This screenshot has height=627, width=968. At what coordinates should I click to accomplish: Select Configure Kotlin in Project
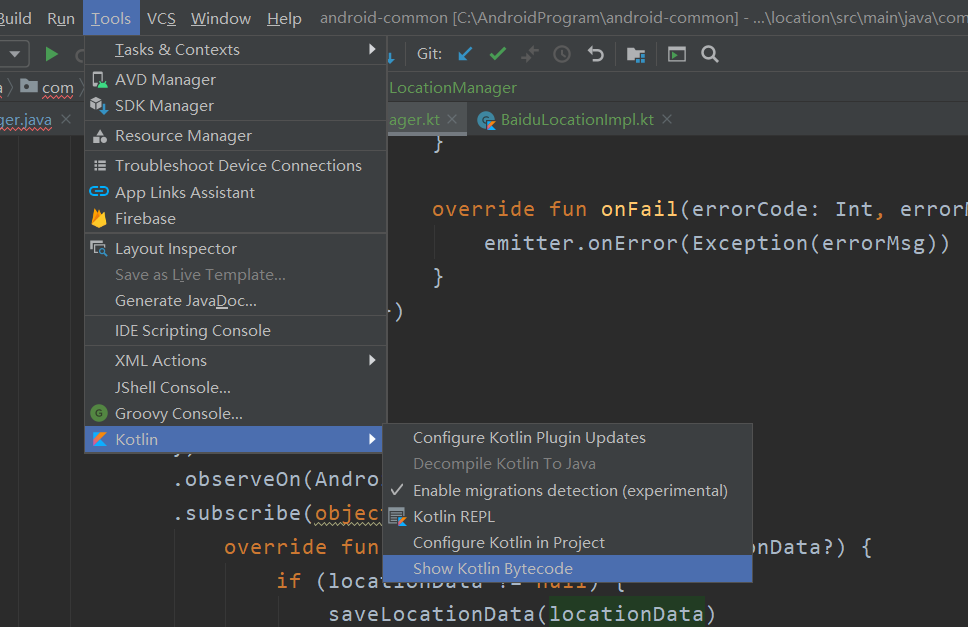(x=567, y=542)
